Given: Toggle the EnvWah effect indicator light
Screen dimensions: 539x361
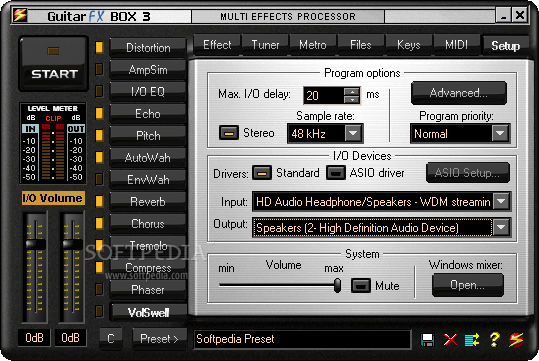Looking at the screenshot, I should click(x=99, y=179).
